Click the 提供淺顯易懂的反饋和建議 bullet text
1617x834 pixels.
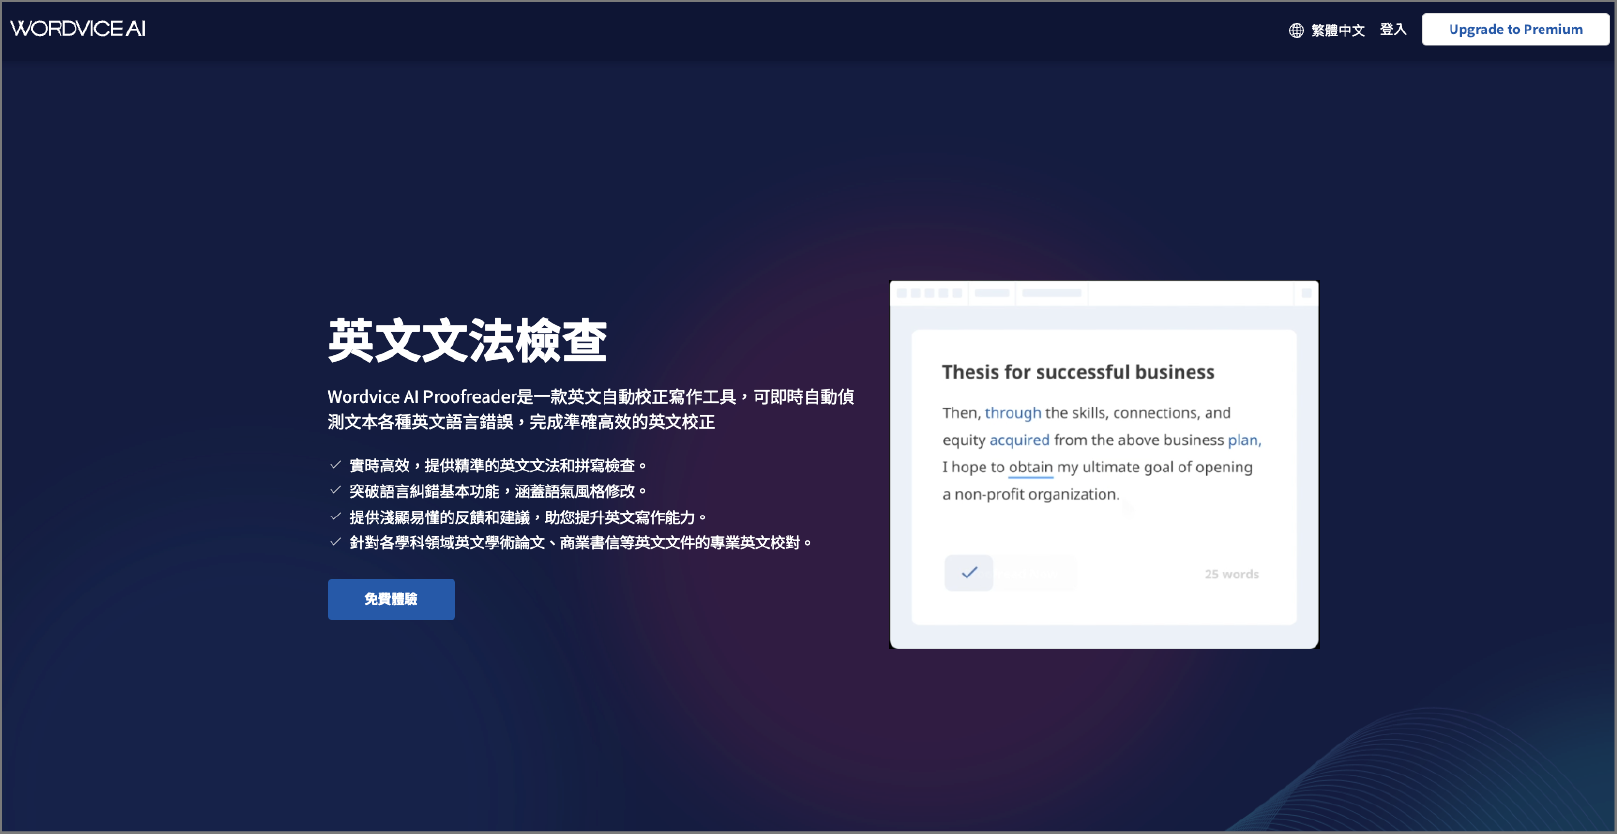527,517
